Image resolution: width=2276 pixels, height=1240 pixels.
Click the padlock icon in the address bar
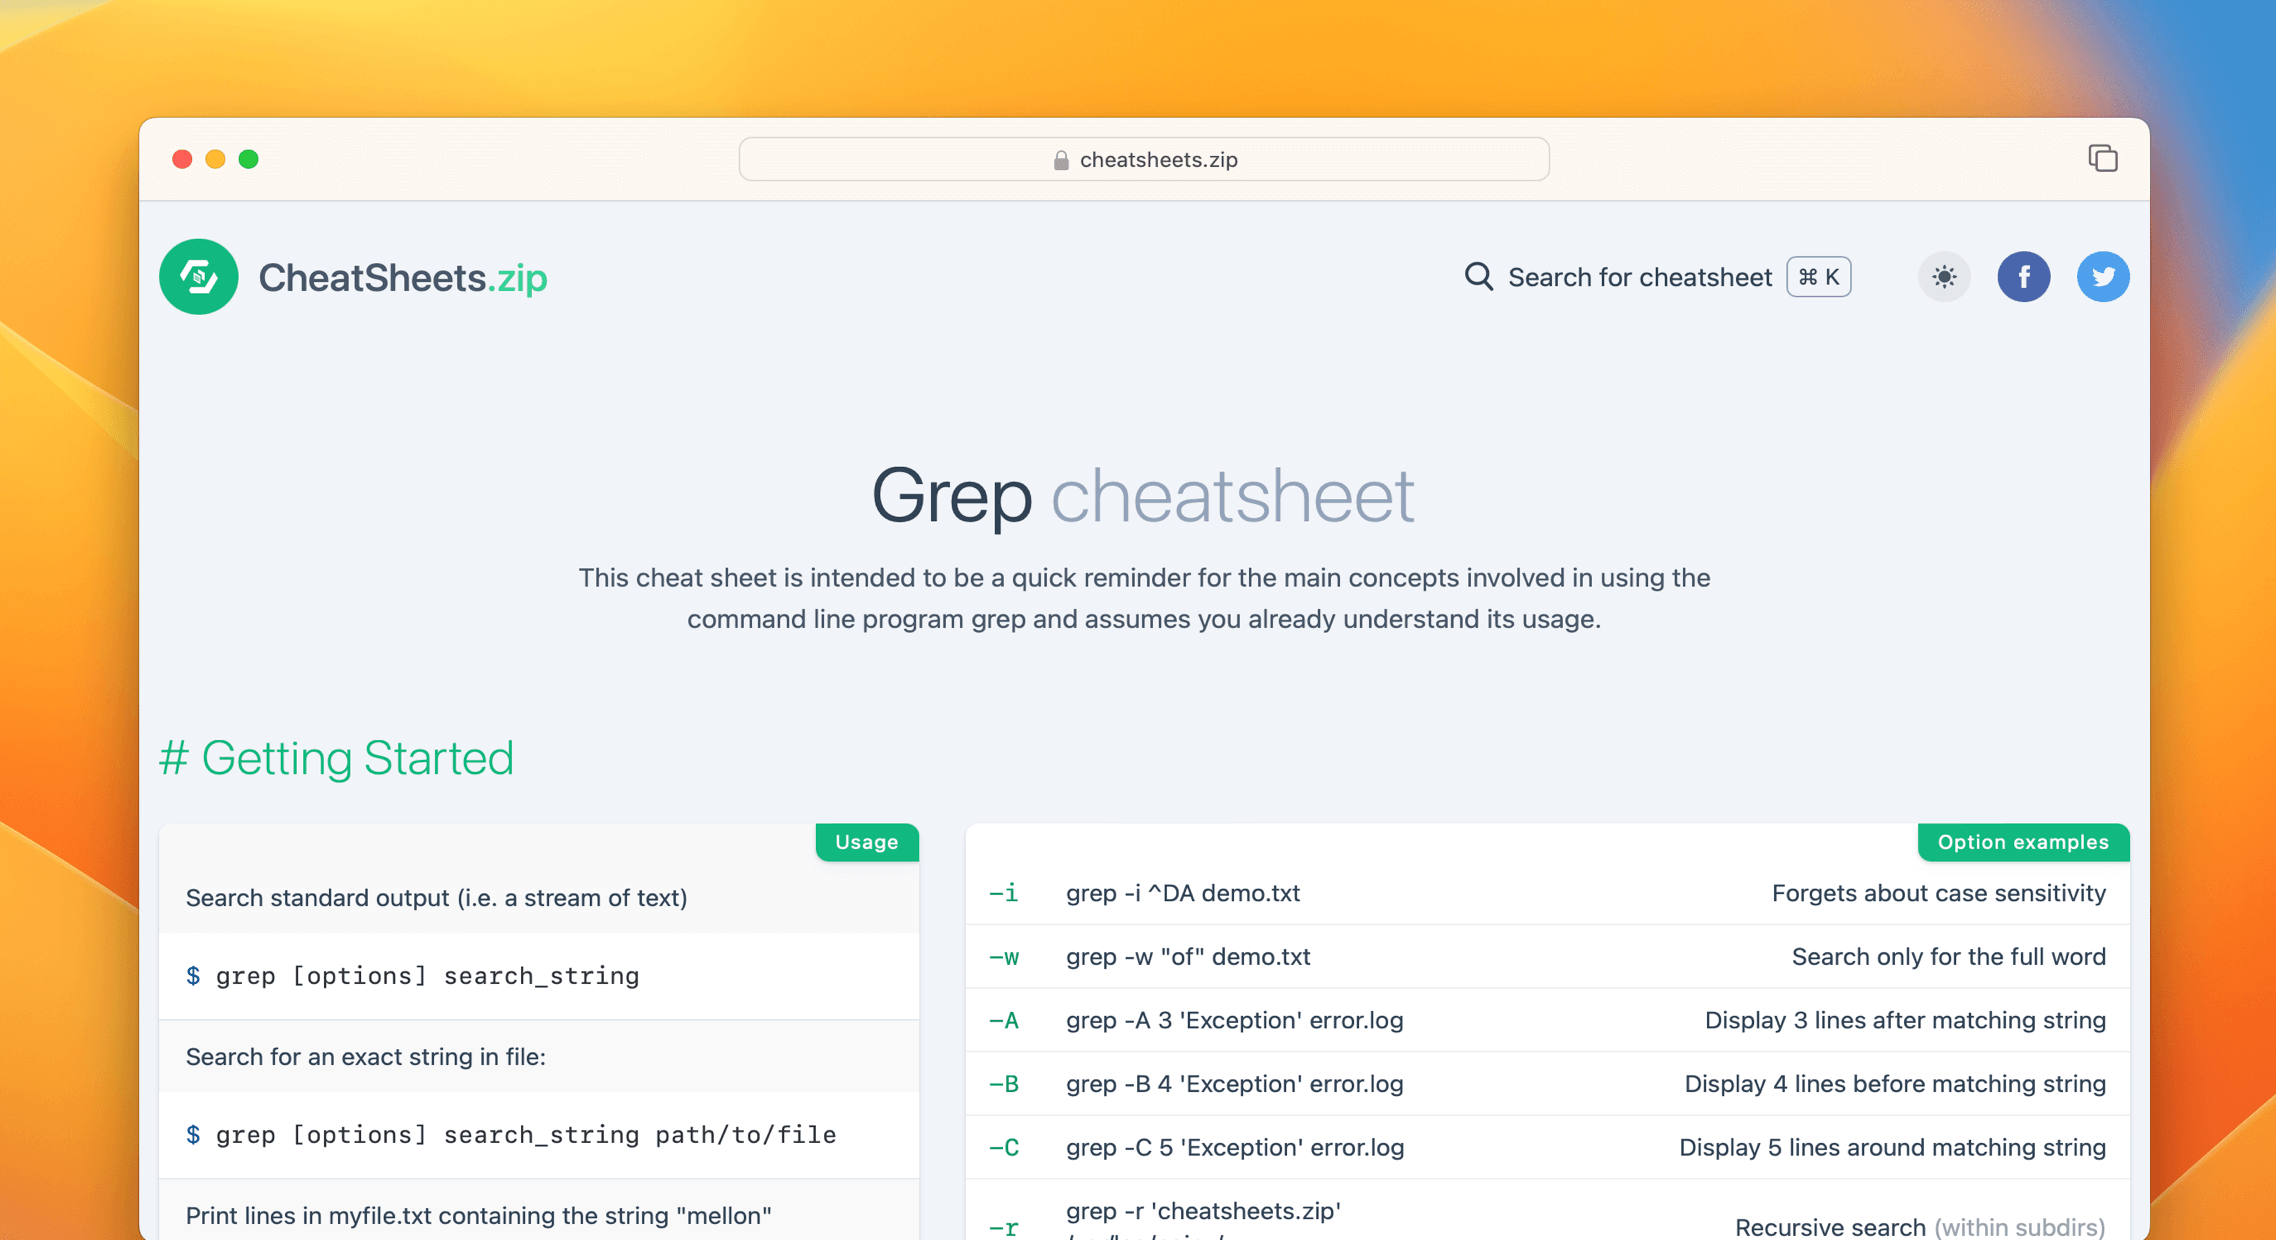(x=1060, y=159)
